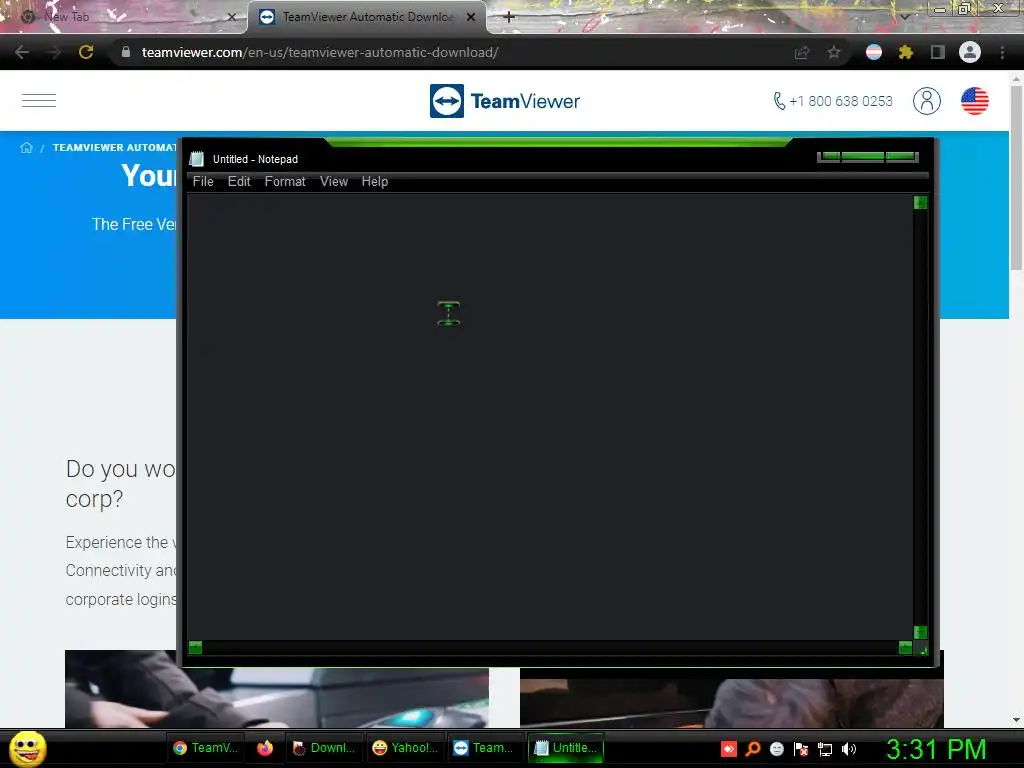Go to TeamViewer home breadcrumb icon
The image size is (1024, 768).
click(x=26, y=148)
